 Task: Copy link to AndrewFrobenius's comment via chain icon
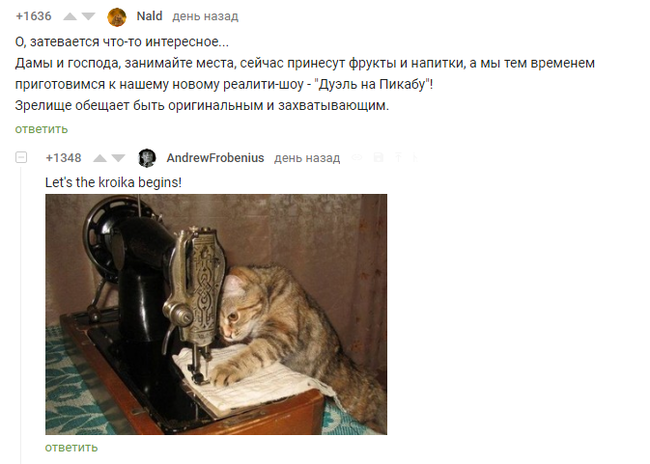tap(357, 158)
